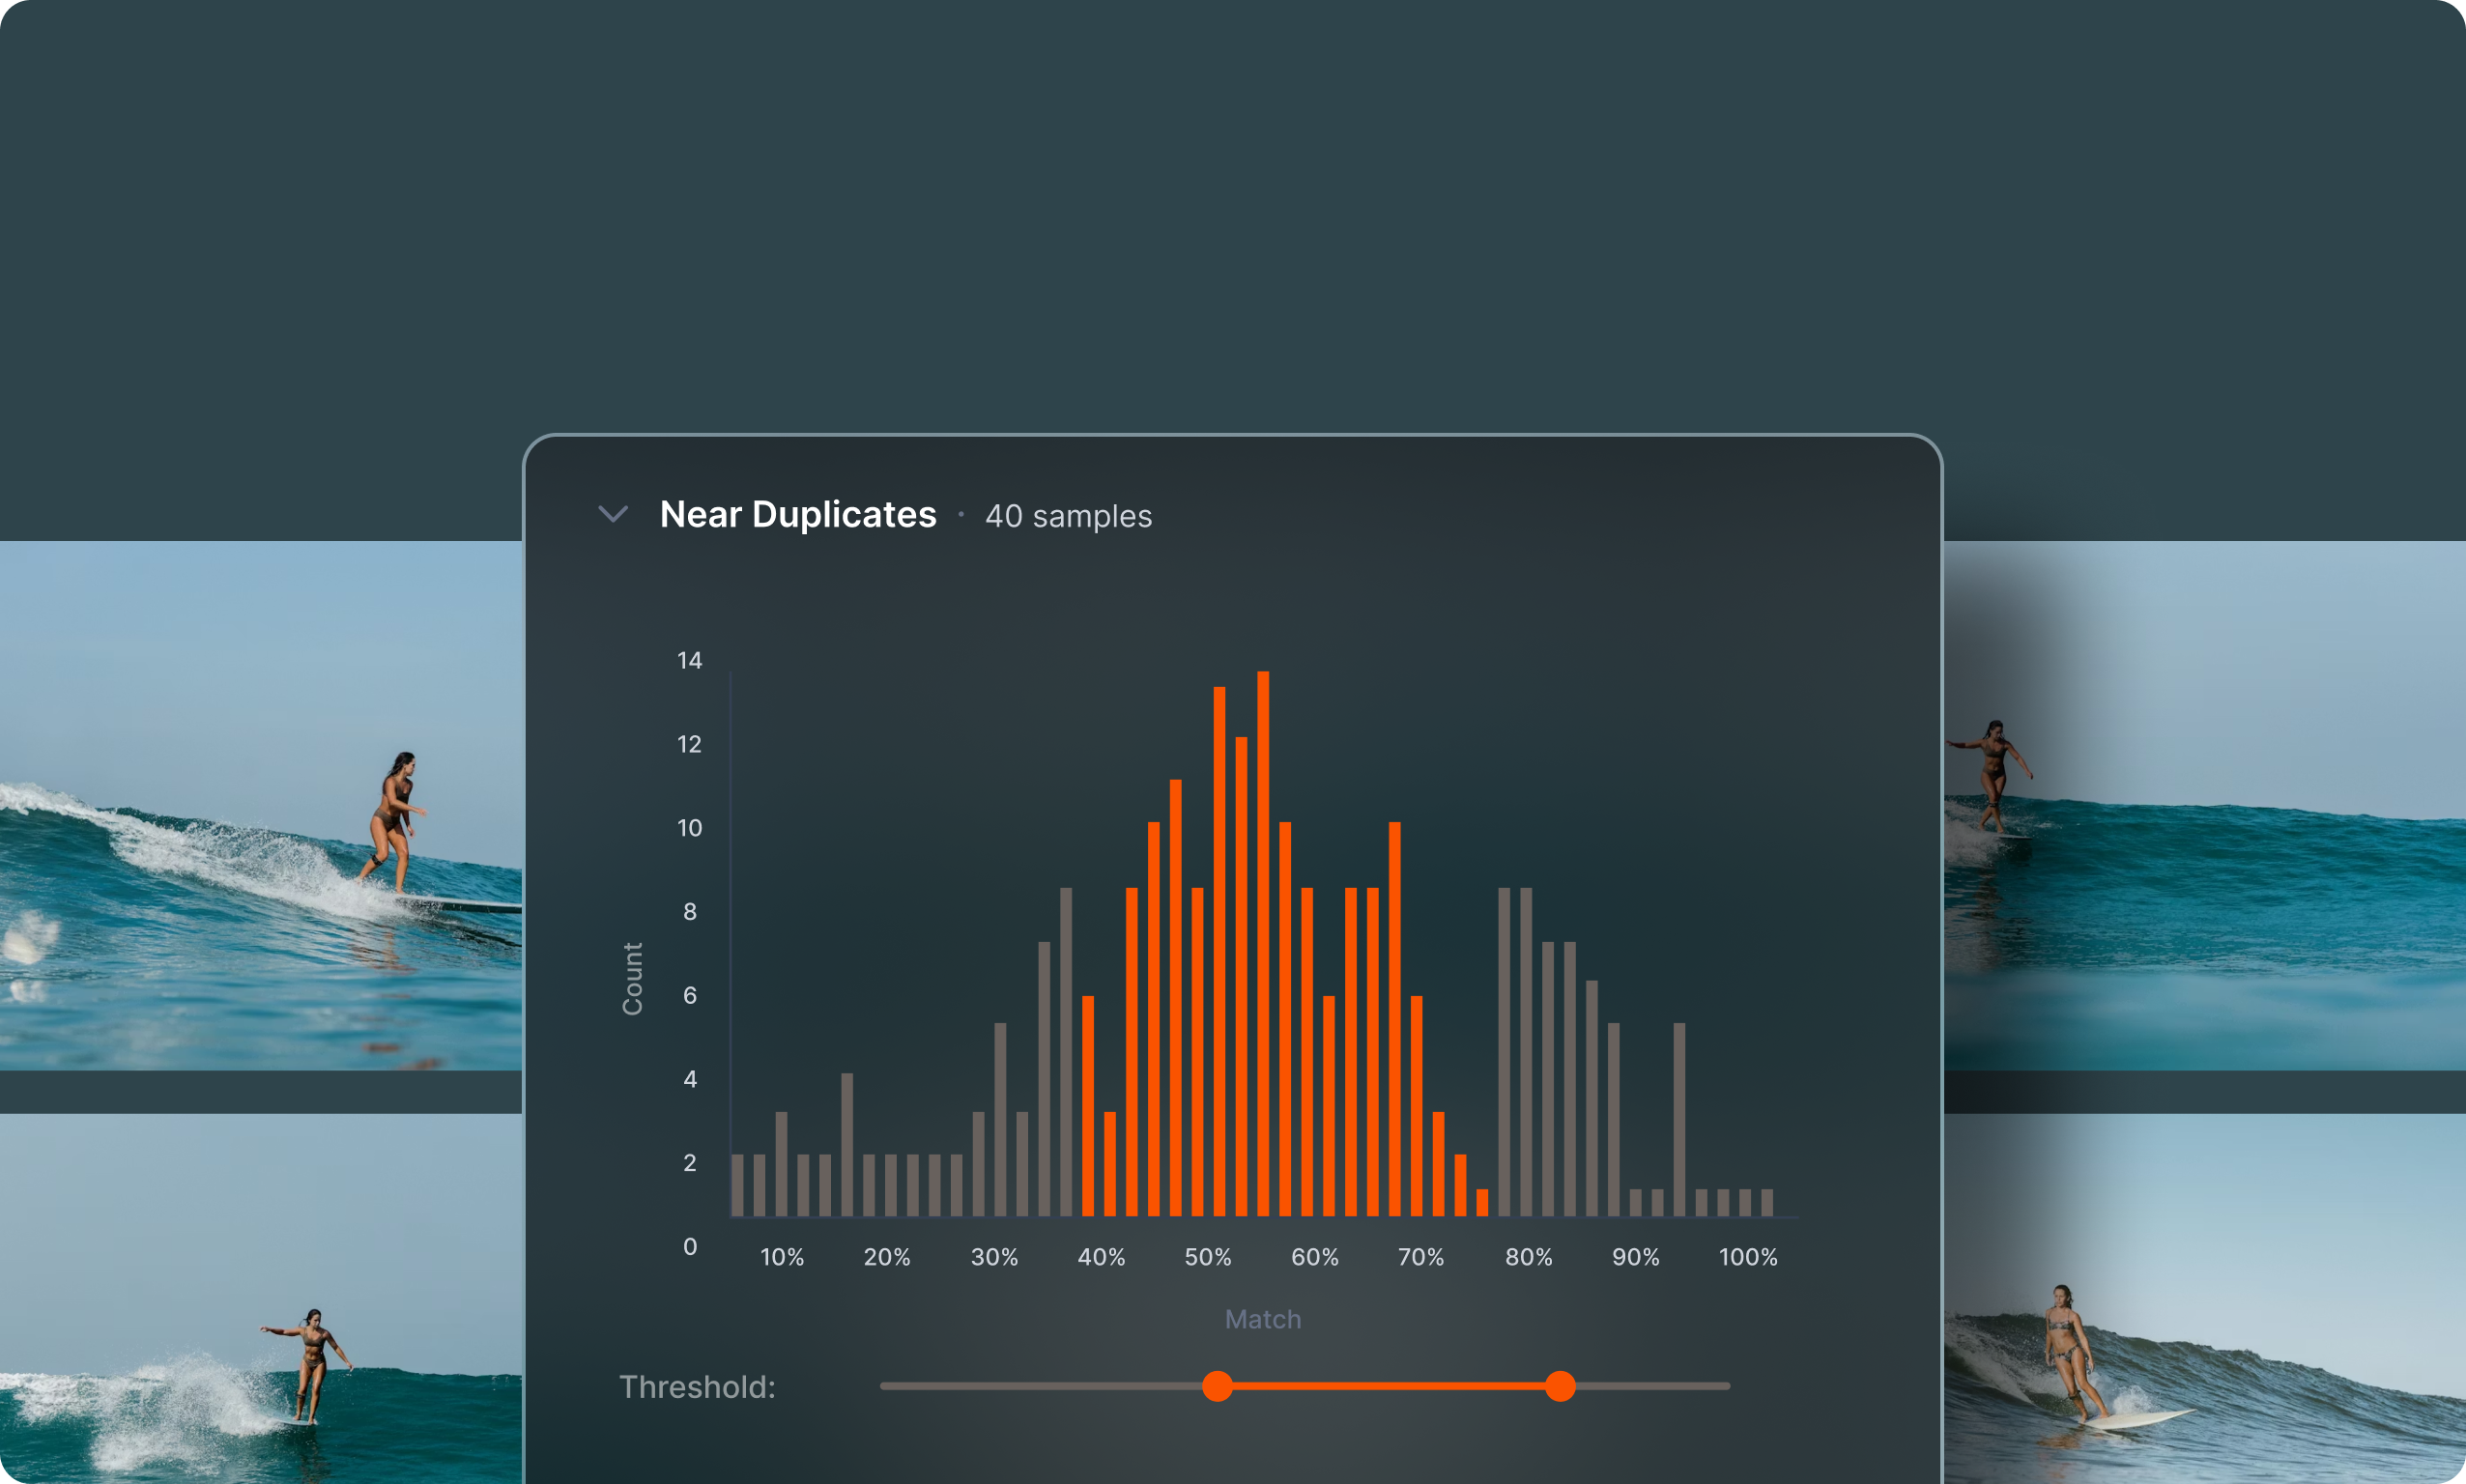Click the Threshold label
This screenshot has height=1484, width=2466.
point(697,1387)
